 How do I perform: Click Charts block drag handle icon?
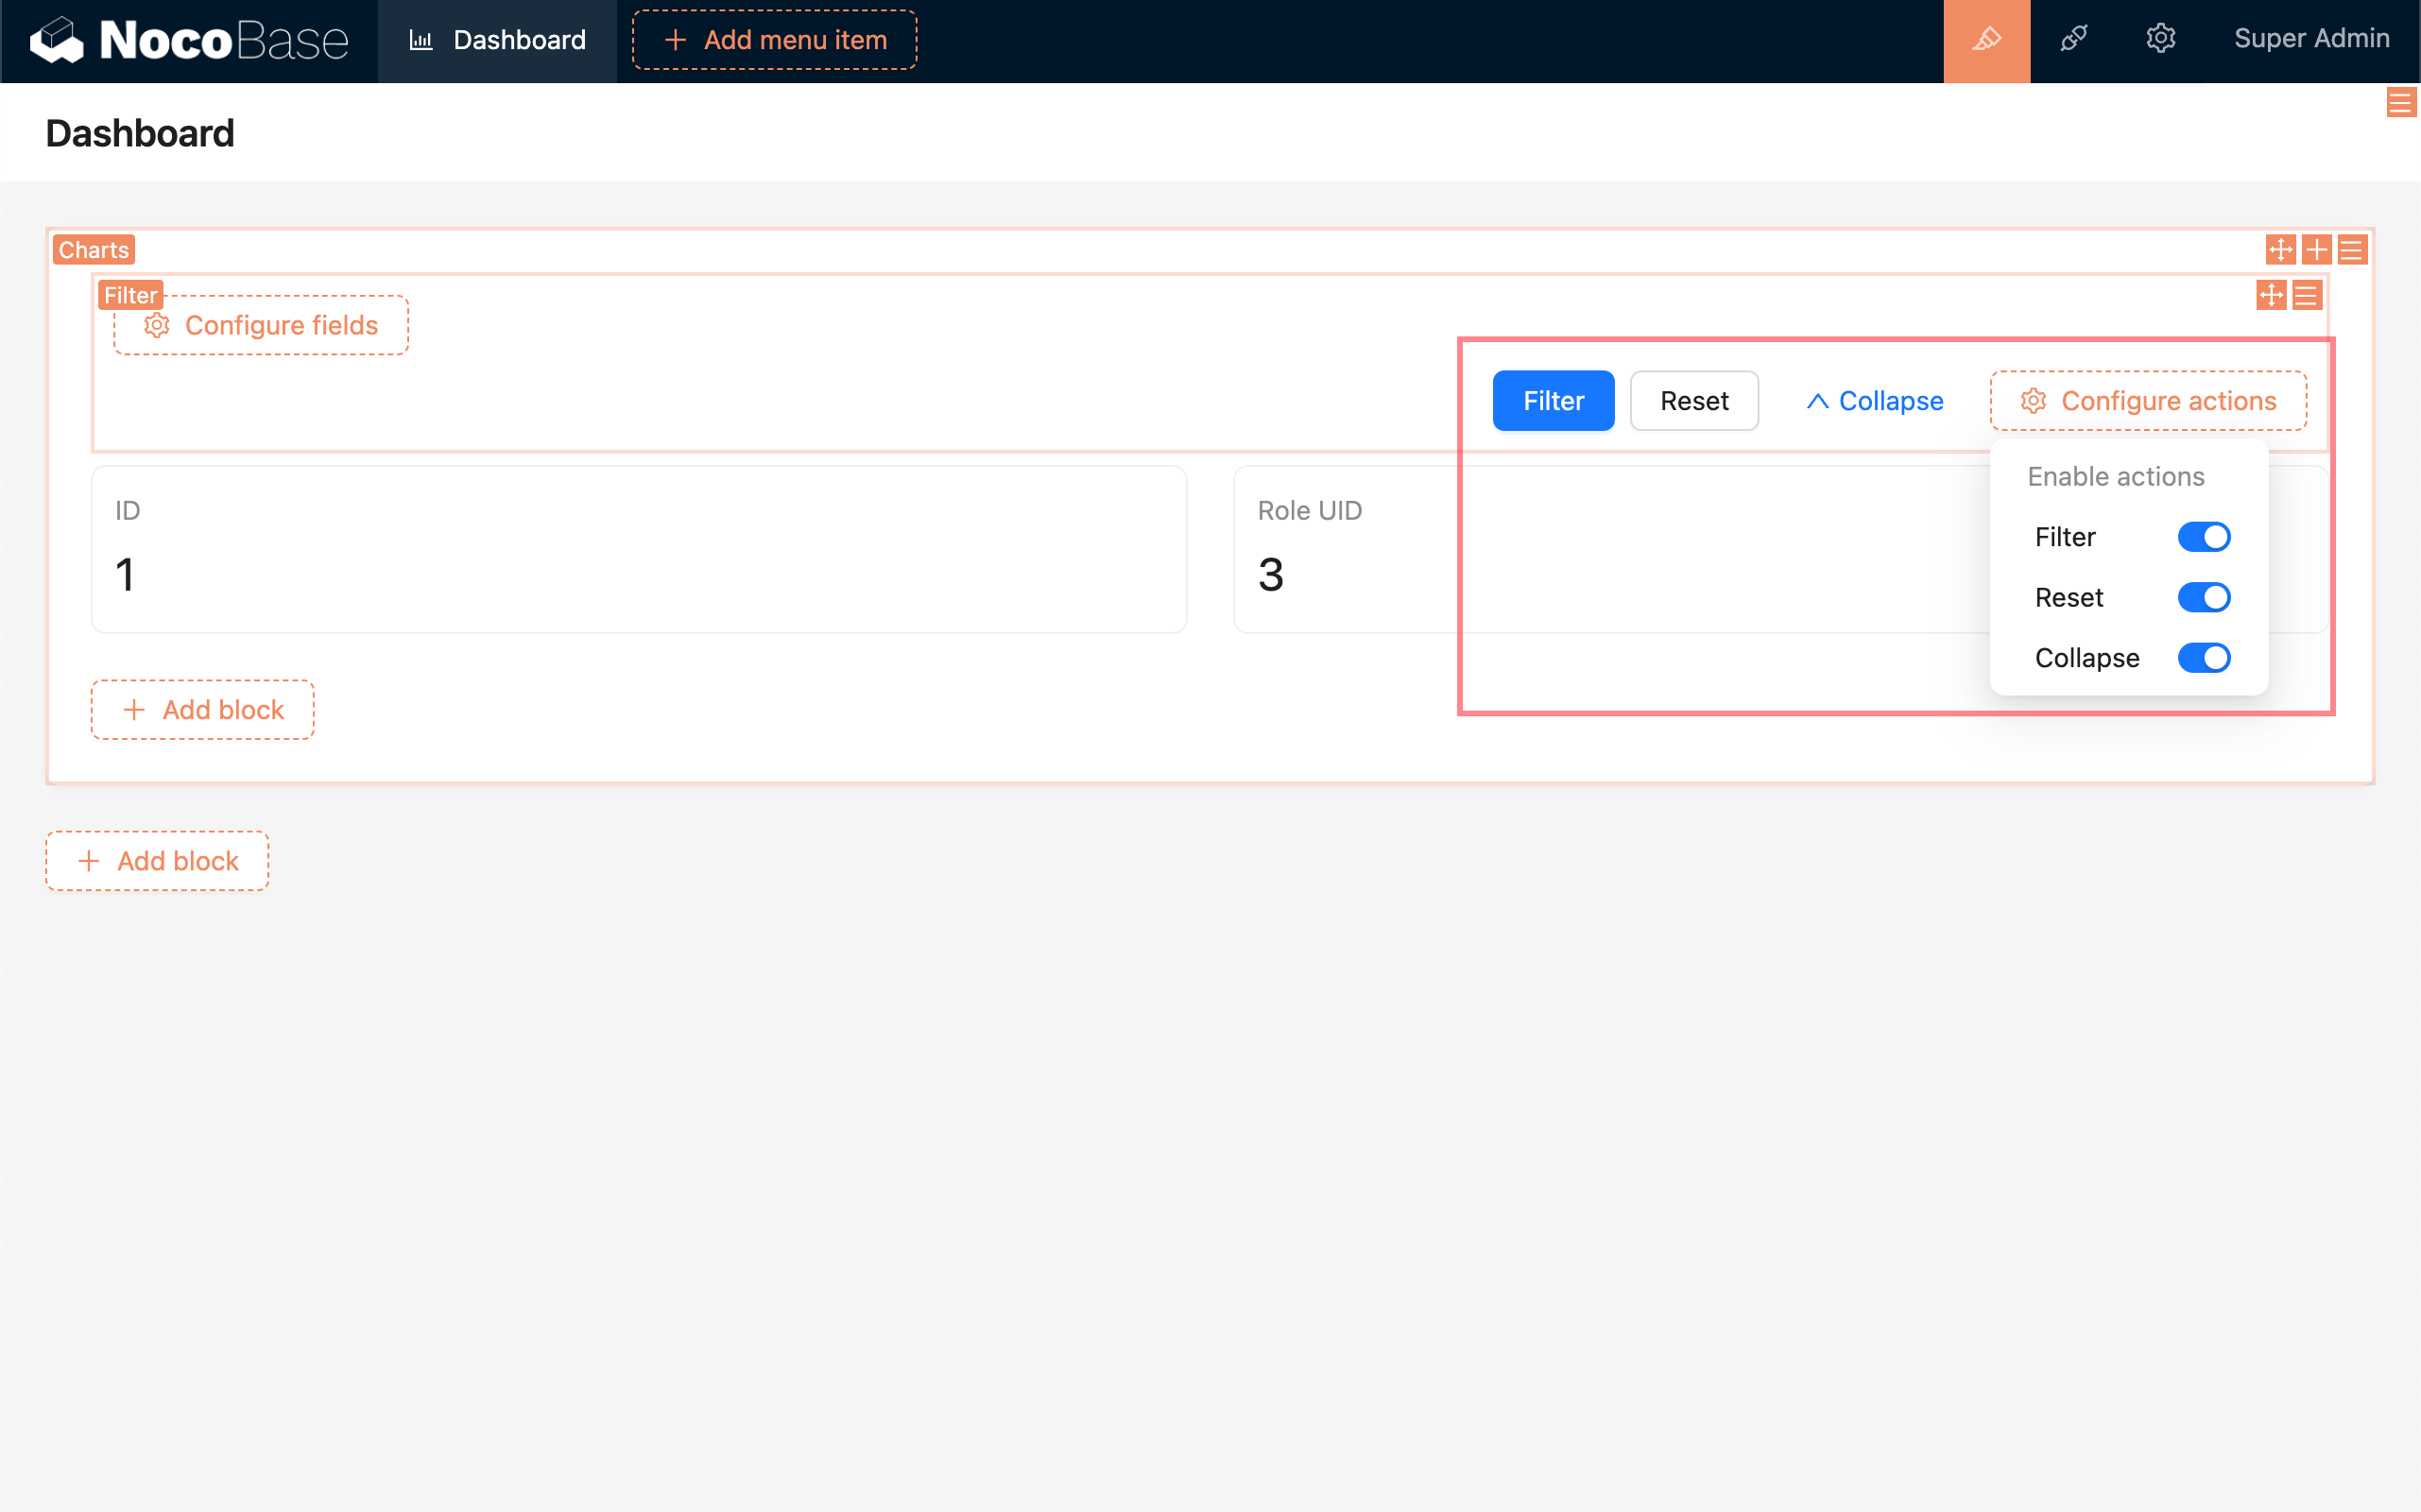(x=2280, y=249)
